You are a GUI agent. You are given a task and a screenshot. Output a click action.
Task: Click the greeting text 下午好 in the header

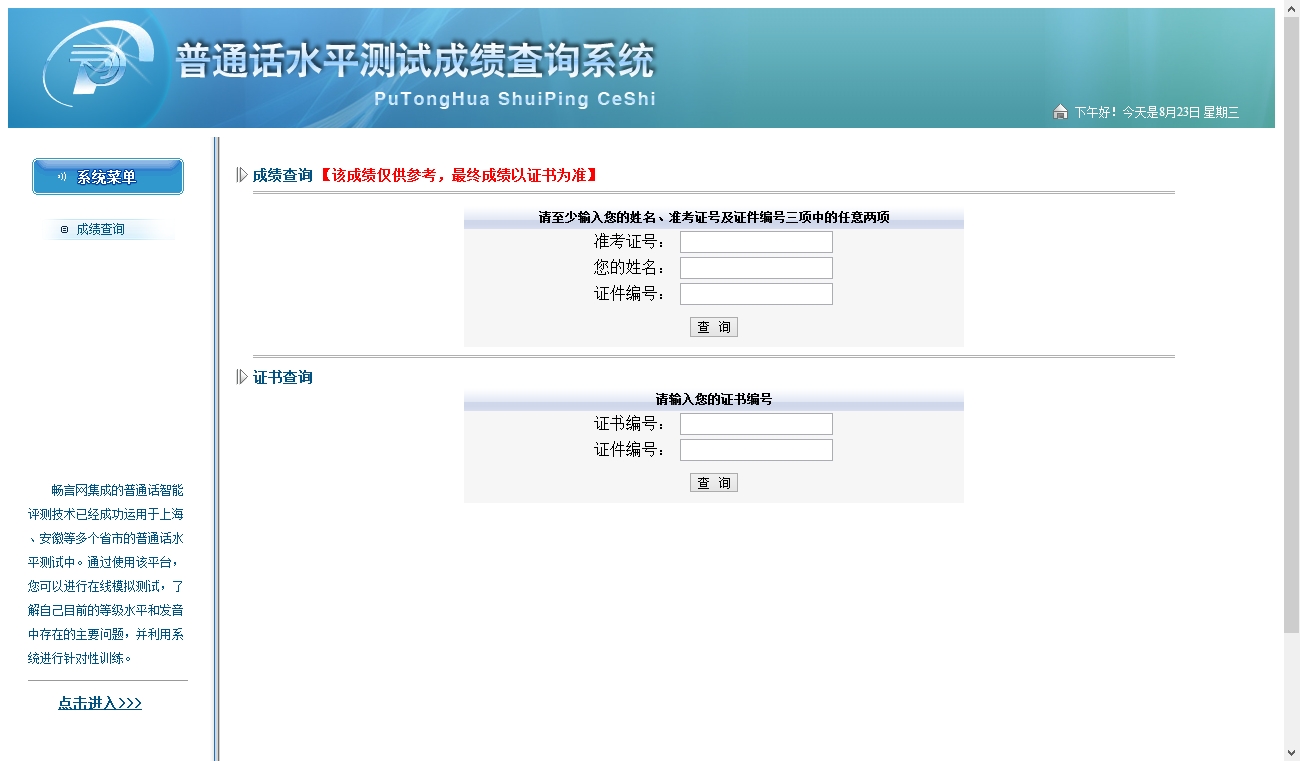pyautogui.click(x=1093, y=113)
